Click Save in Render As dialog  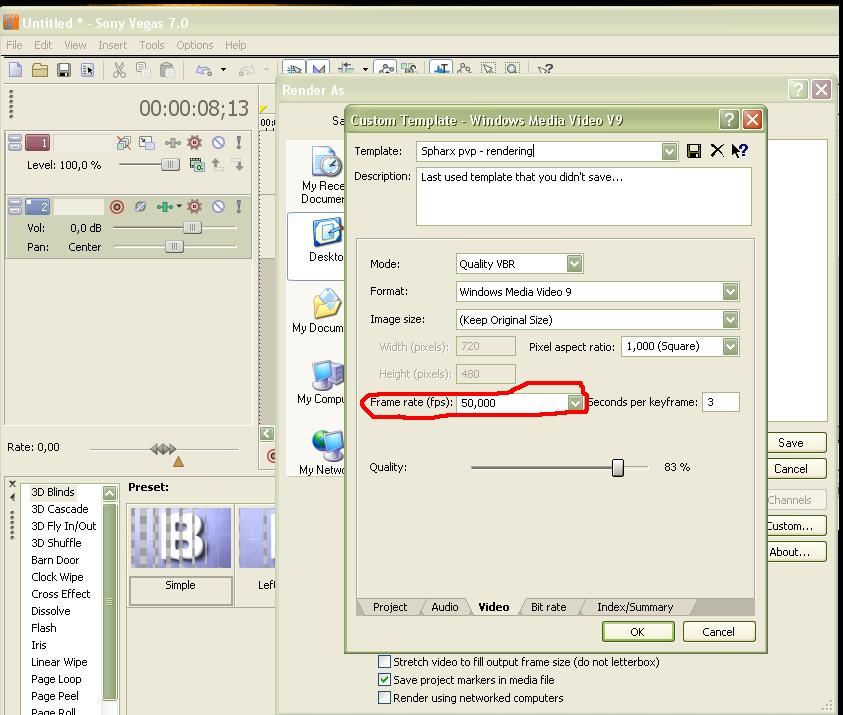coord(796,443)
